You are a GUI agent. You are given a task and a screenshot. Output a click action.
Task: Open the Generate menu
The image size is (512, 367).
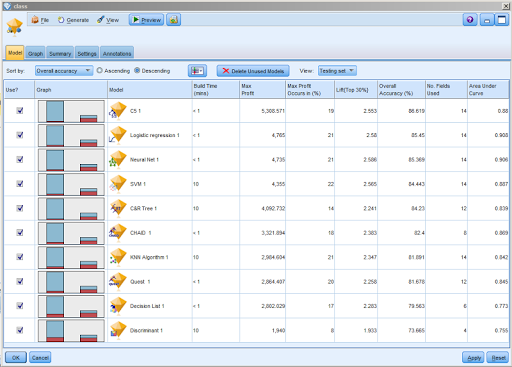point(73,20)
